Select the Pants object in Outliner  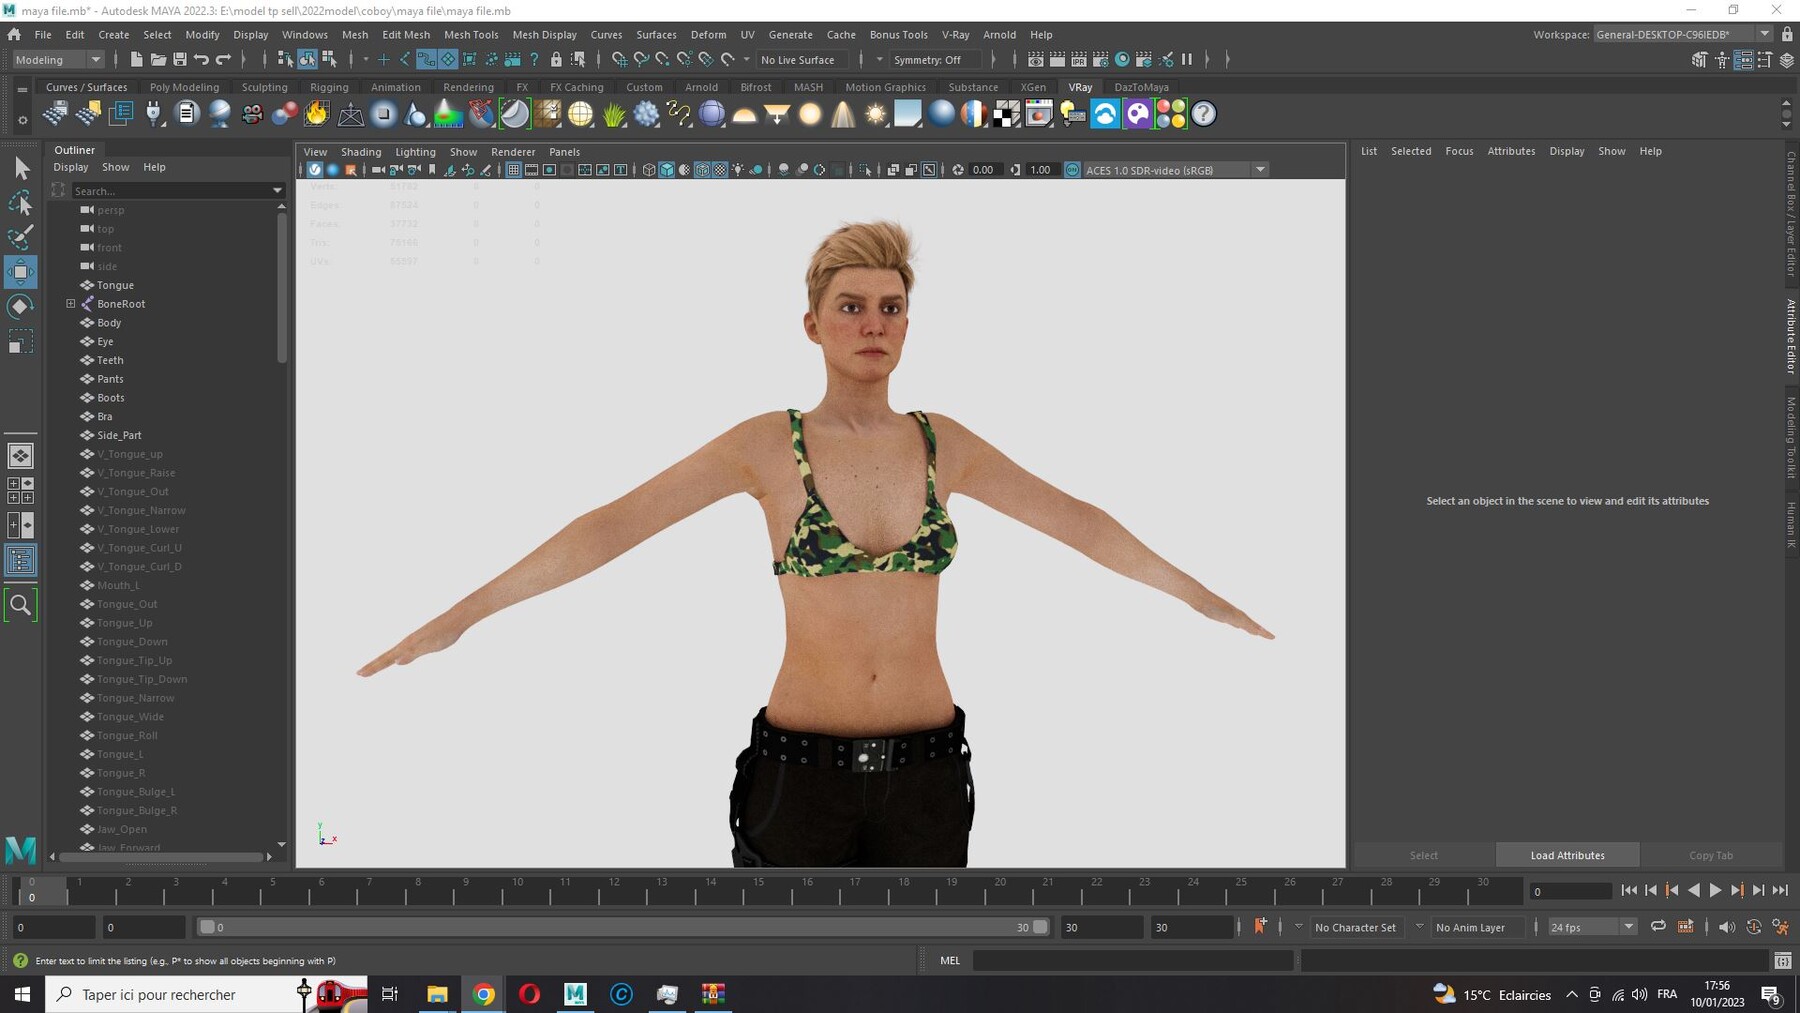tap(110, 379)
